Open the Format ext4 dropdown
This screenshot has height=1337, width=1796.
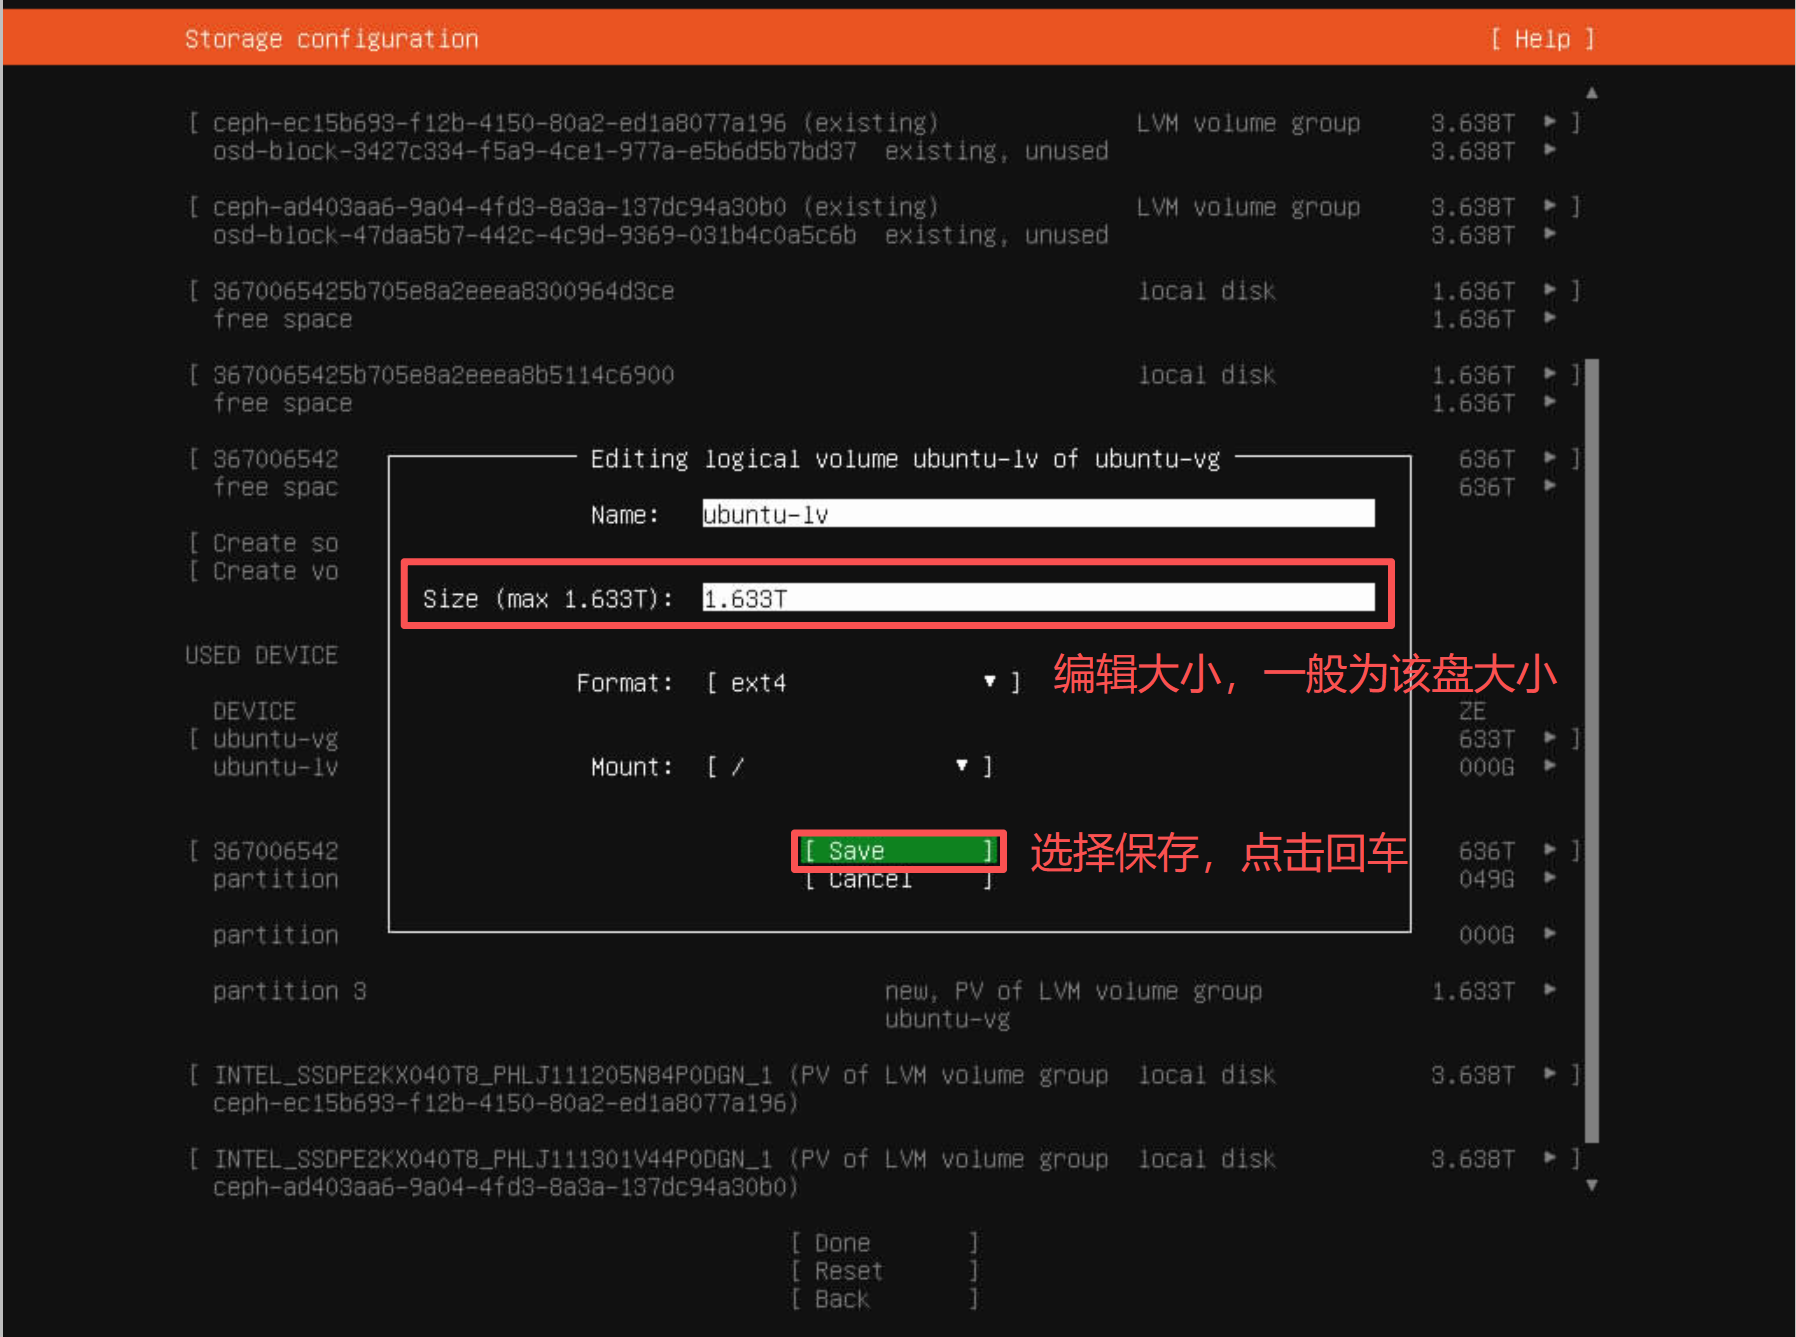coord(862,683)
